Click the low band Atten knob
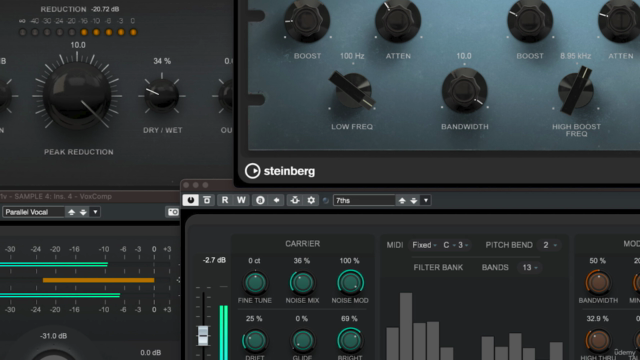The height and width of the screenshot is (360, 640). click(x=398, y=20)
